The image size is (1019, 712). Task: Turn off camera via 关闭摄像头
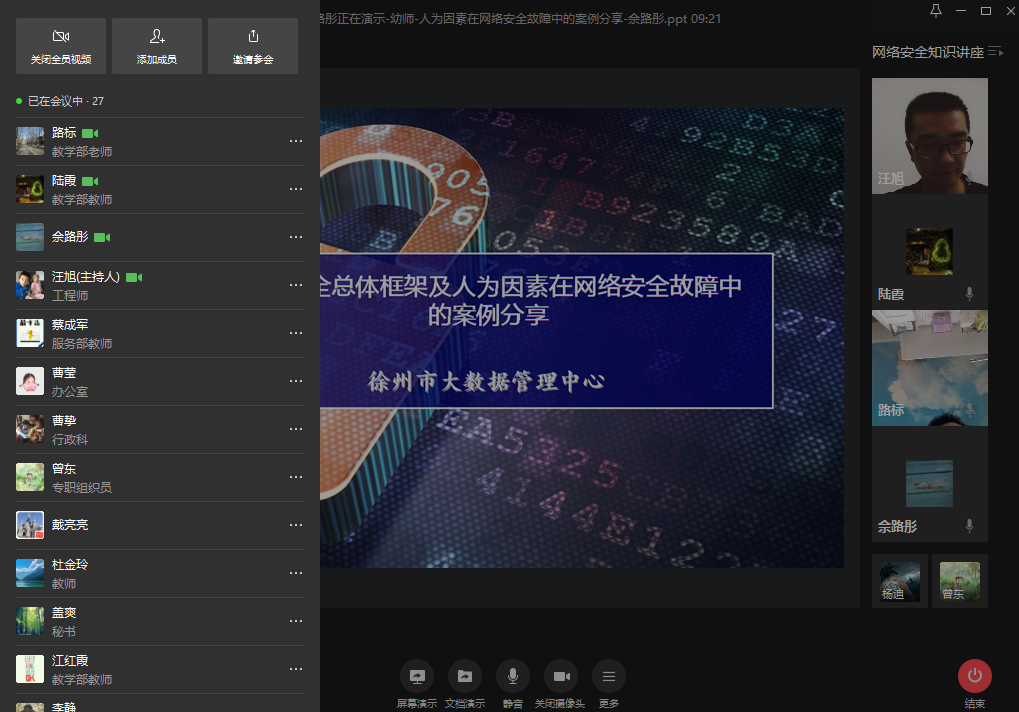561,677
